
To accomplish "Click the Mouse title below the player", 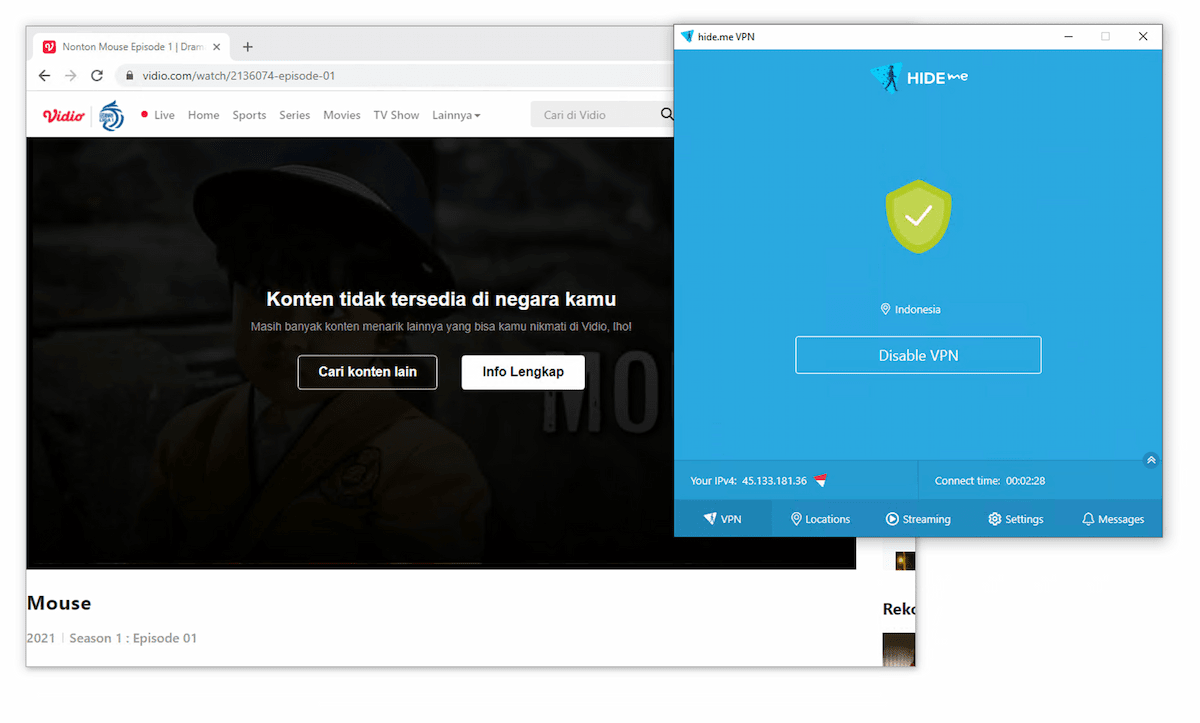I will click(59, 603).
